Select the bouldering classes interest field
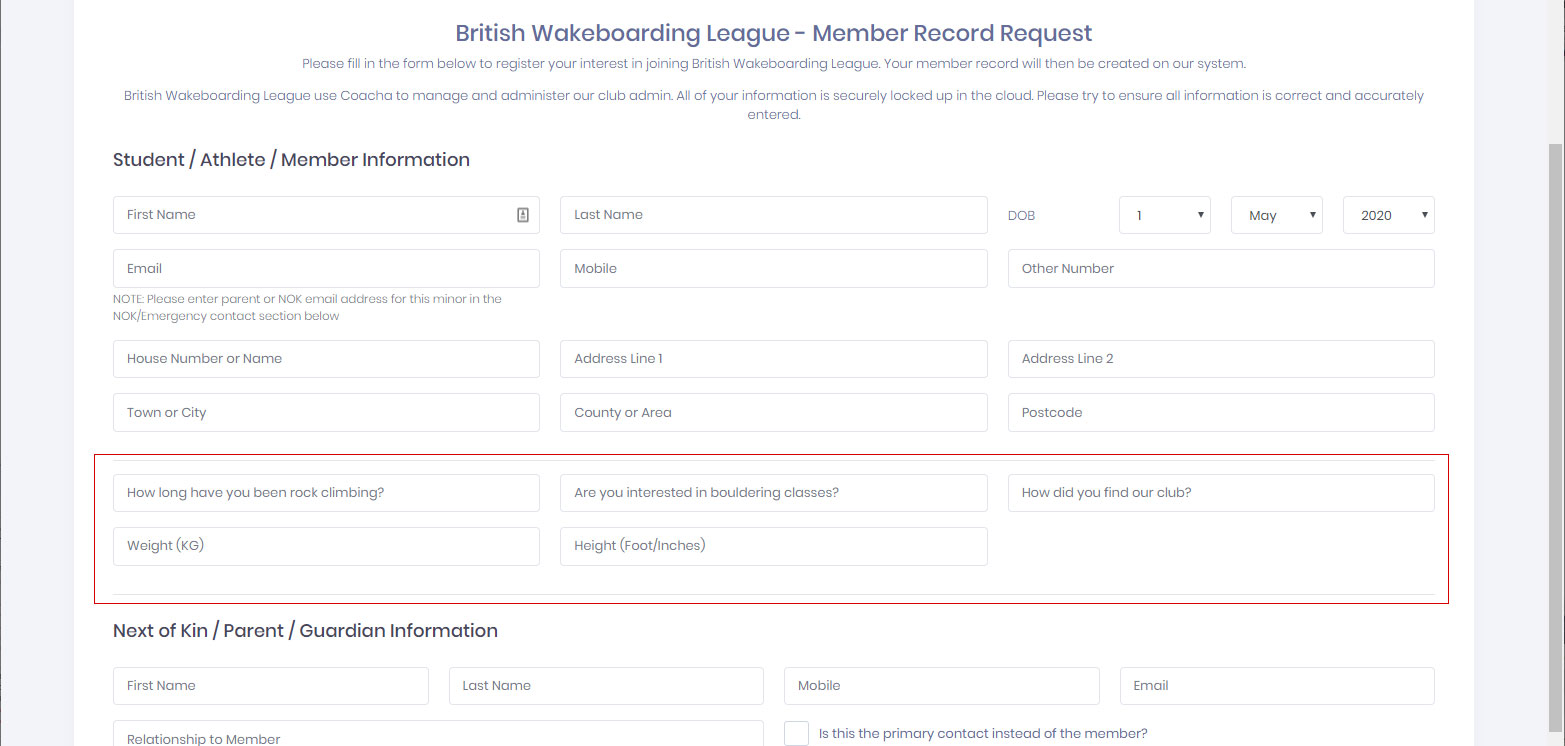This screenshot has height=746, width=1565. 773,493
